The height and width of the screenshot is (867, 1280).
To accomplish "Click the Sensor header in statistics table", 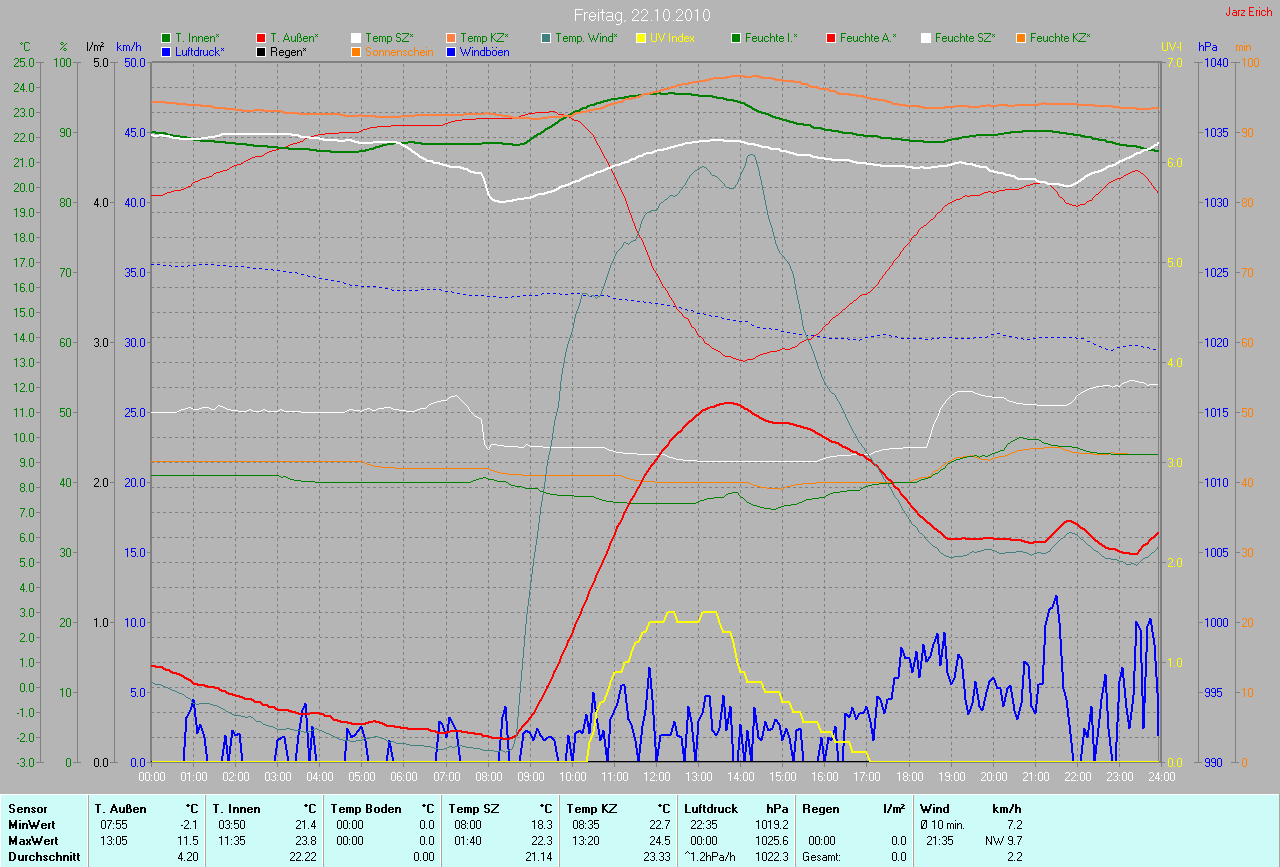I will tap(27, 809).
